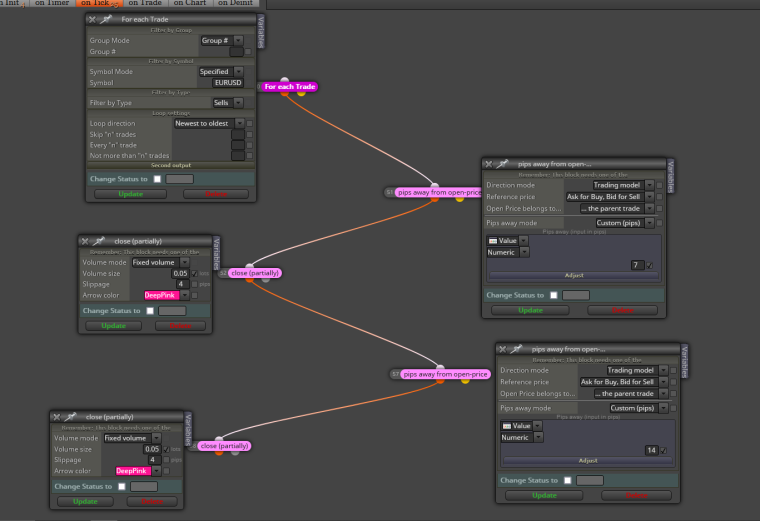The image size is (760, 521).
Task: Click the pin icon on For each Trade panel
Action: click(x=105, y=19)
